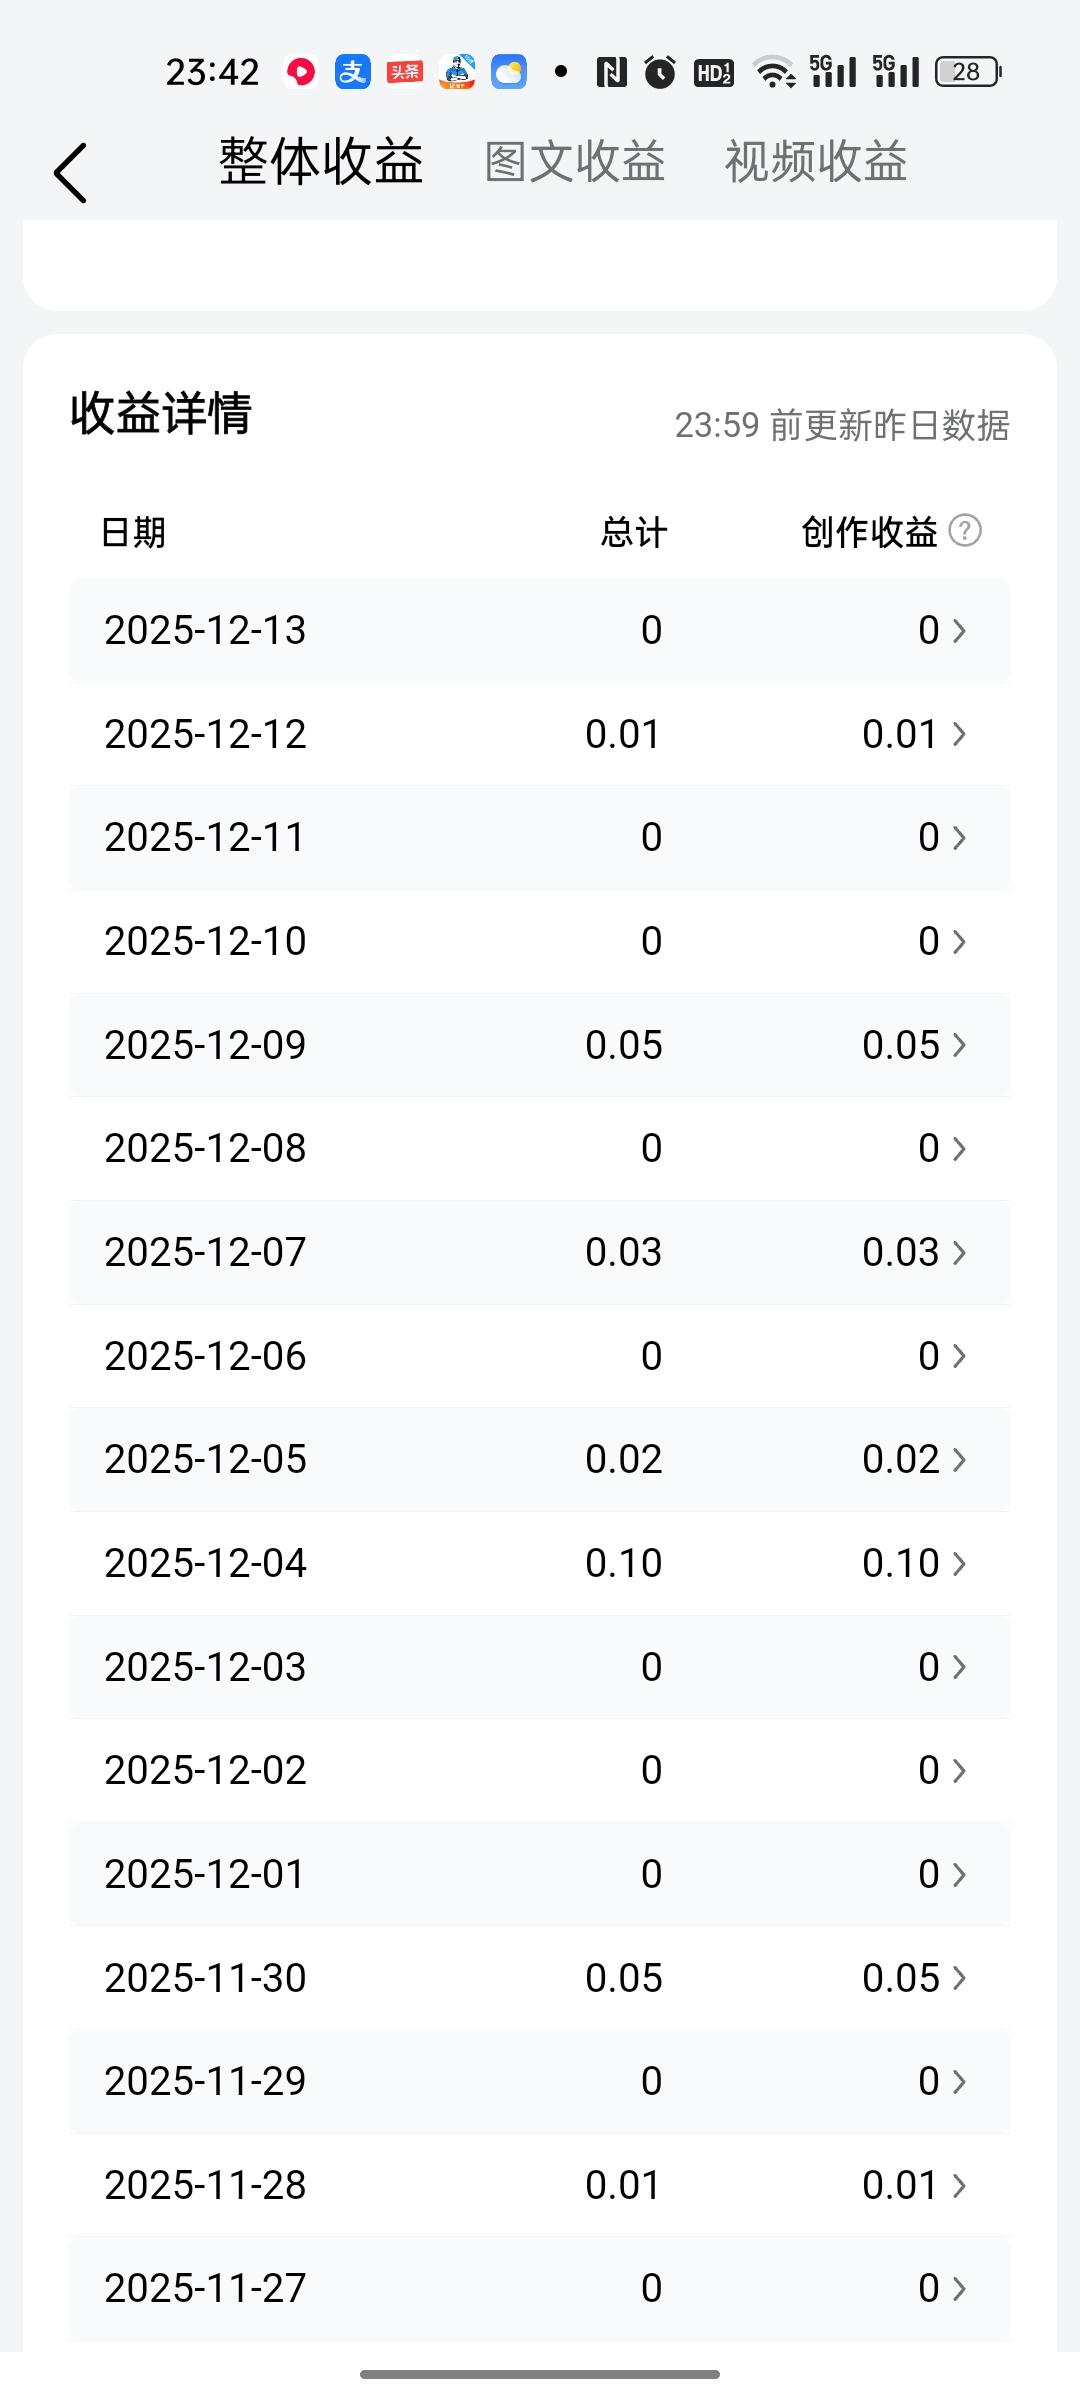Tap the 2025-12-05 date entry

[205, 1459]
